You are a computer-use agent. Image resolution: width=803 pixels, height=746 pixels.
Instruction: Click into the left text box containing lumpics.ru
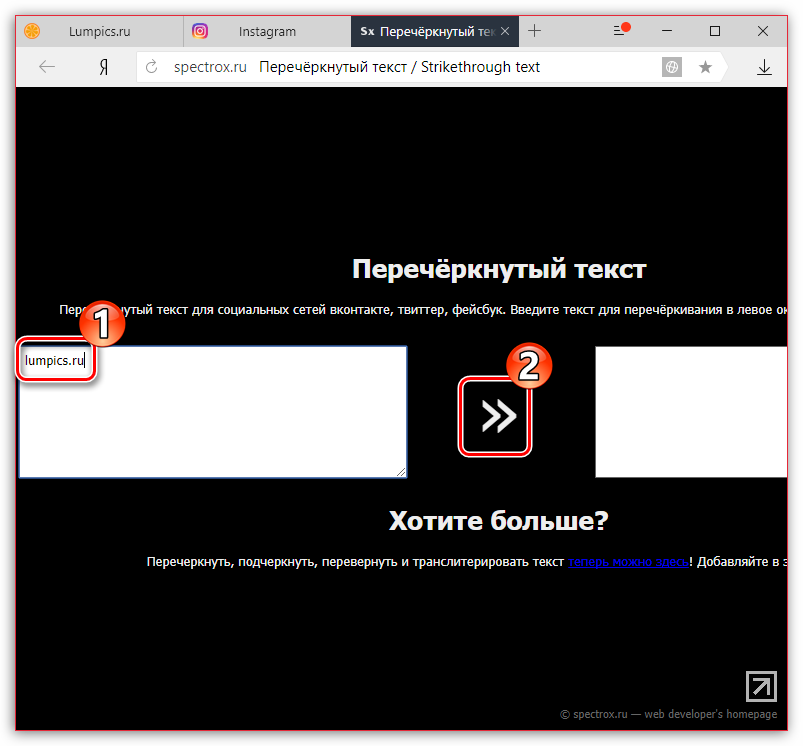[x=212, y=420]
